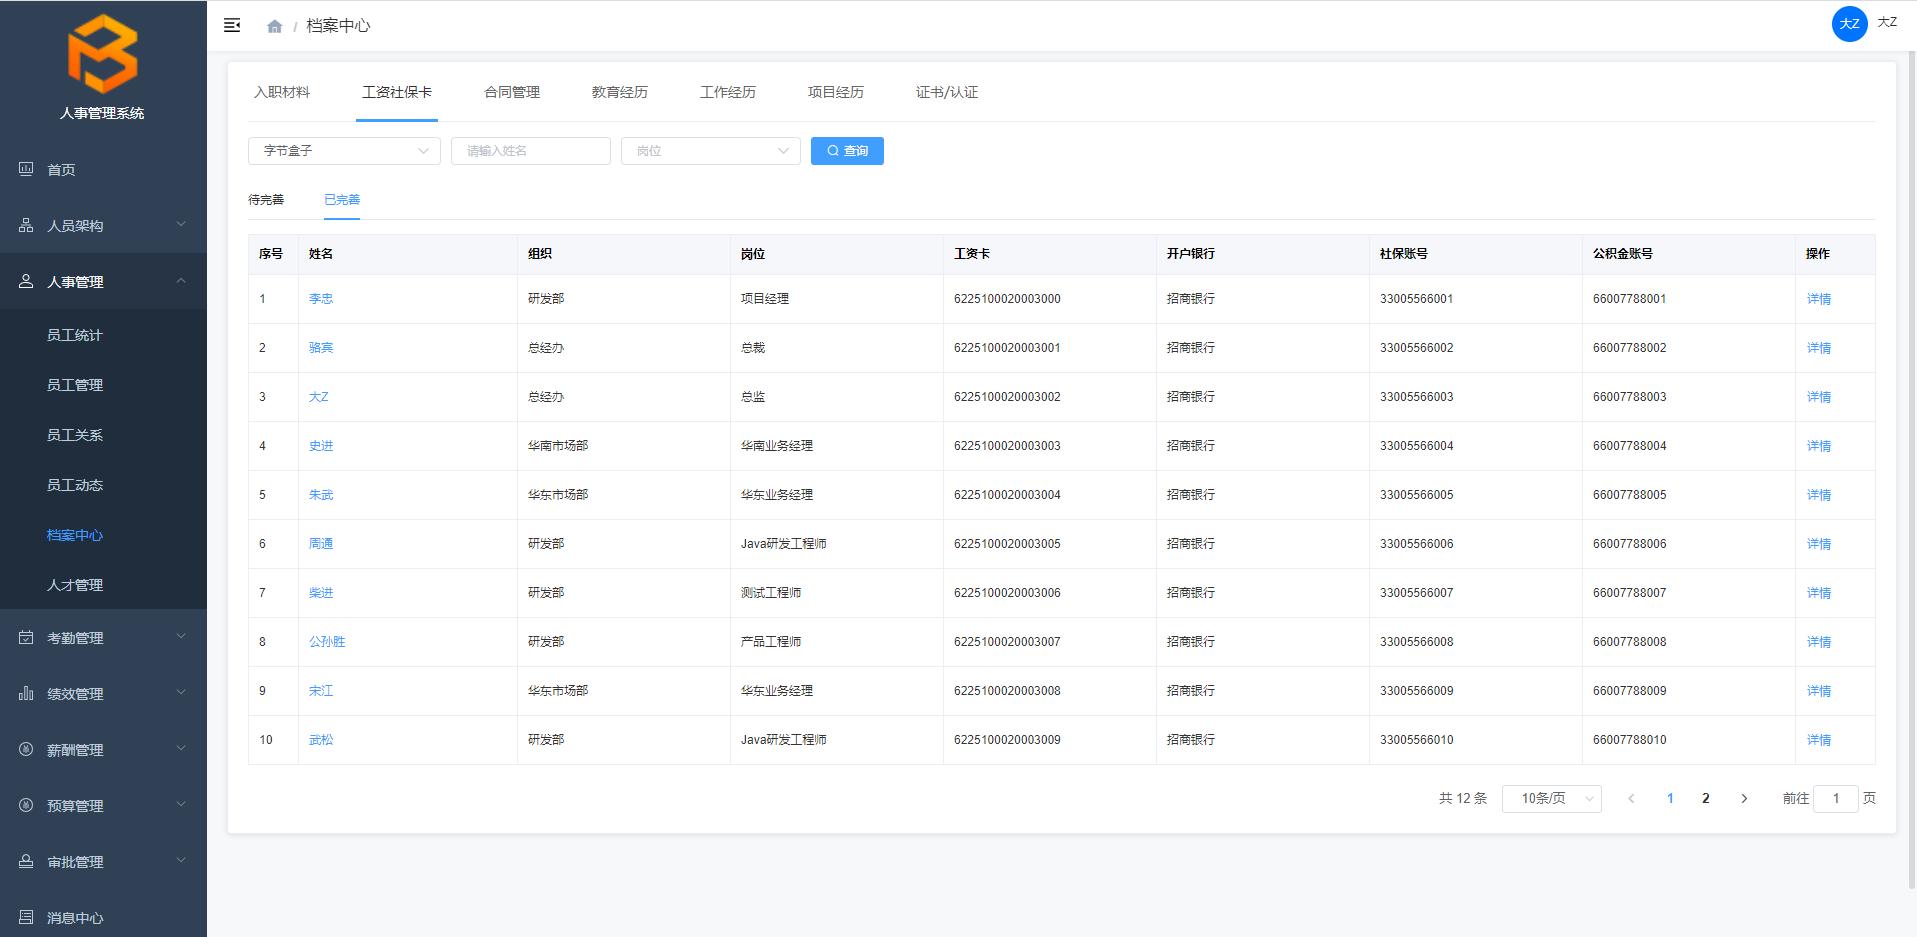Open 详情 for employee 李忠
Image resolution: width=1917 pixels, height=937 pixels.
coord(1818,299)
